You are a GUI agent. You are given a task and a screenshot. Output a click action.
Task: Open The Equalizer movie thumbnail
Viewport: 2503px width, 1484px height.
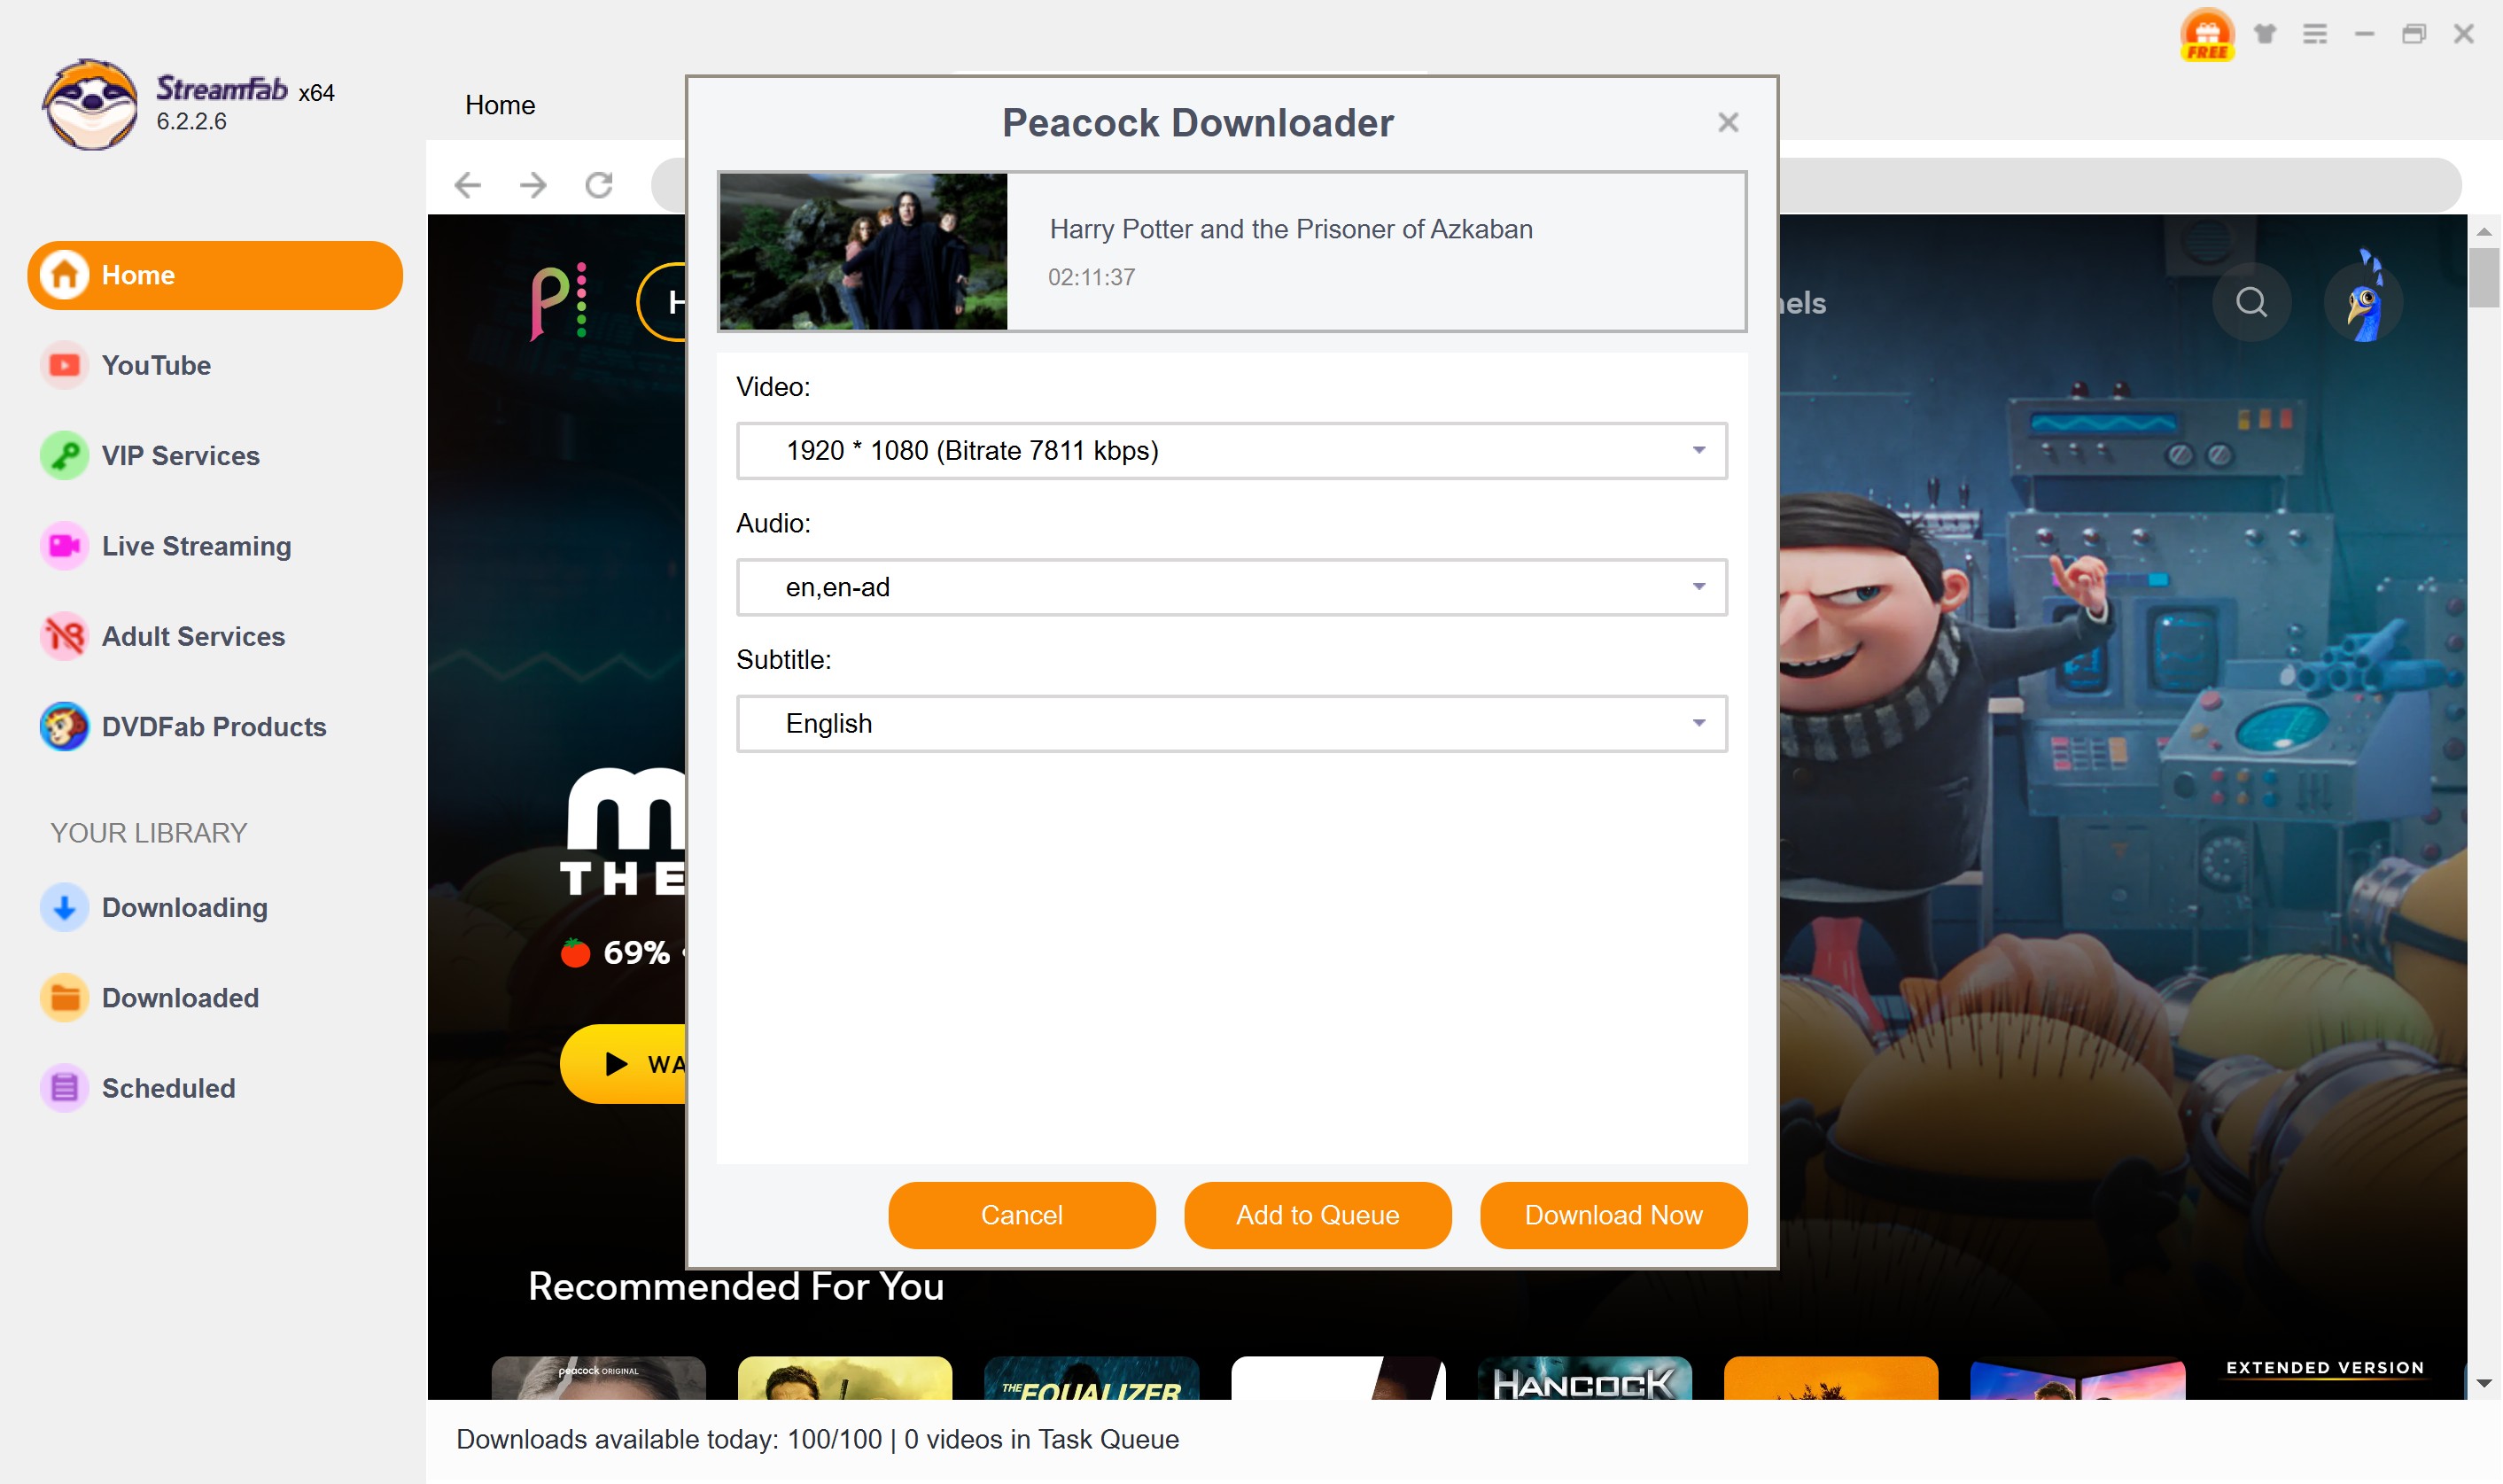1092,1378
